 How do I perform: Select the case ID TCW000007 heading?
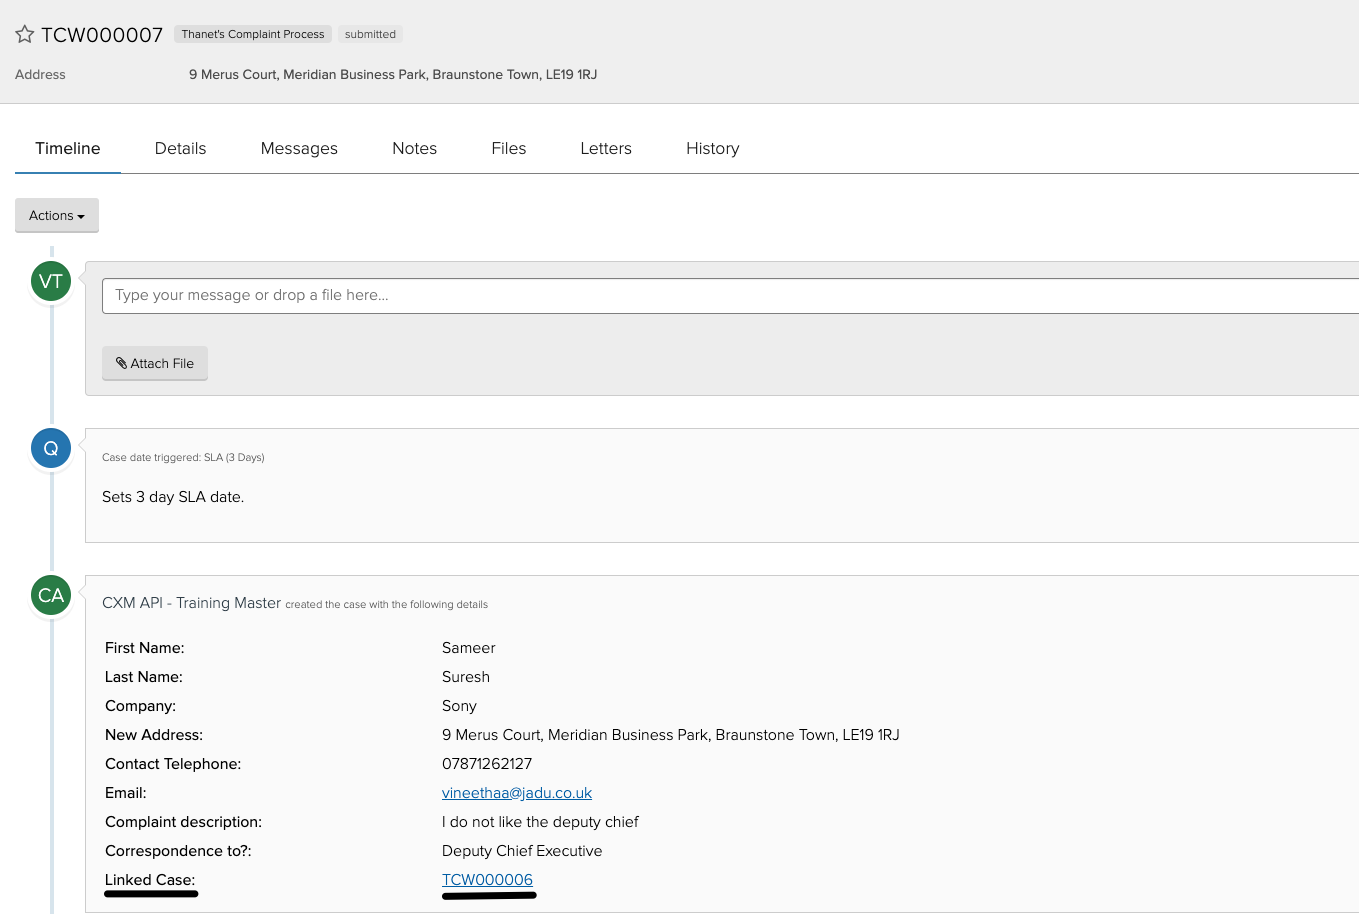point(102,35)
